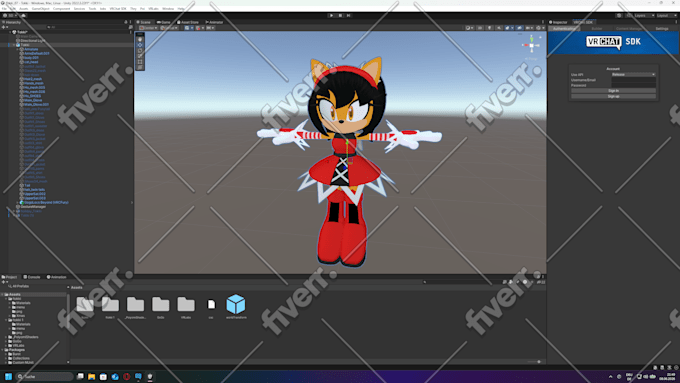The image size is (680, 383).
Task: Expand the Armature node in Hierarchy
Action: [x=18, y=49]
